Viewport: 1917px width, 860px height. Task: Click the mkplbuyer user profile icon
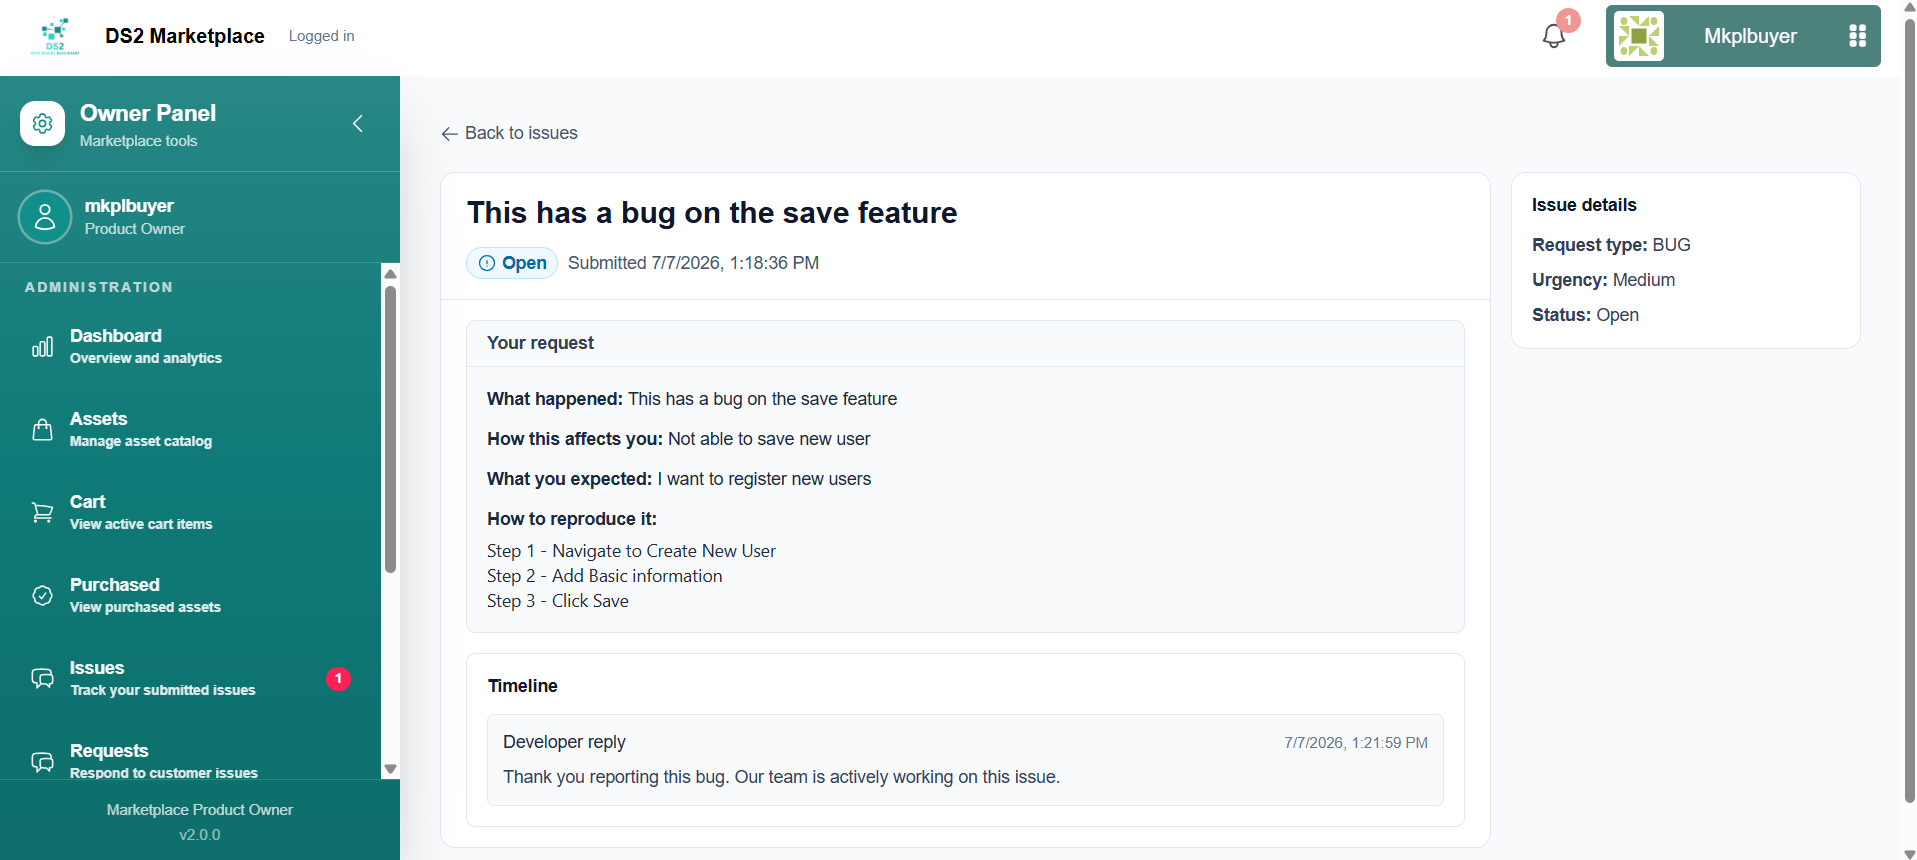click(x=45, y=217)
